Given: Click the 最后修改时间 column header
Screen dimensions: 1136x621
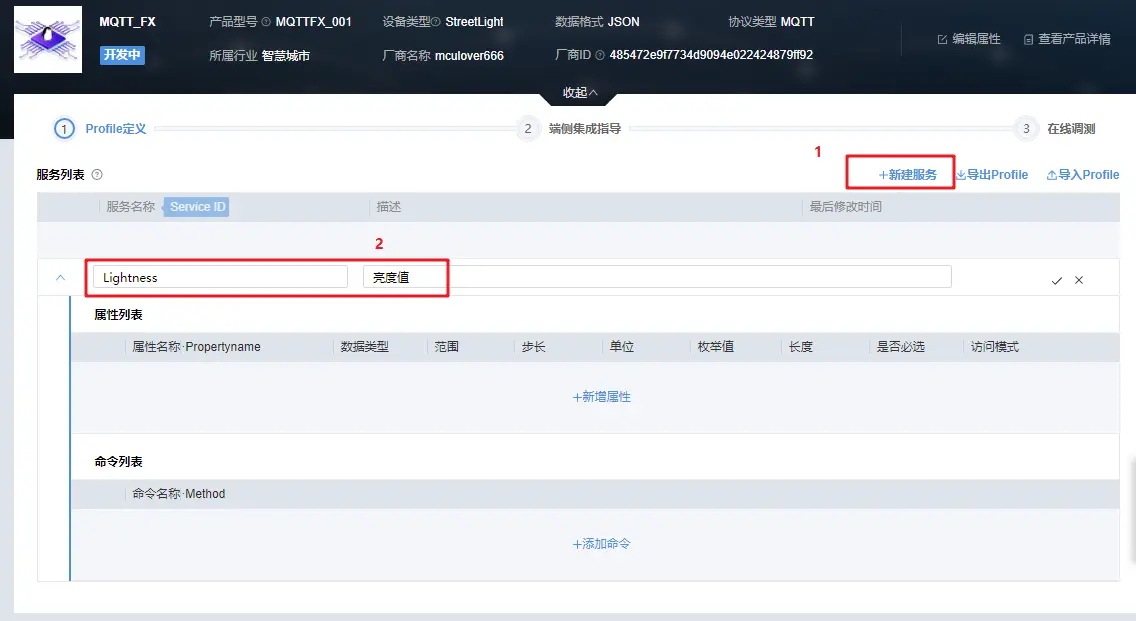Looking at the screenshot, I should 845,207.
